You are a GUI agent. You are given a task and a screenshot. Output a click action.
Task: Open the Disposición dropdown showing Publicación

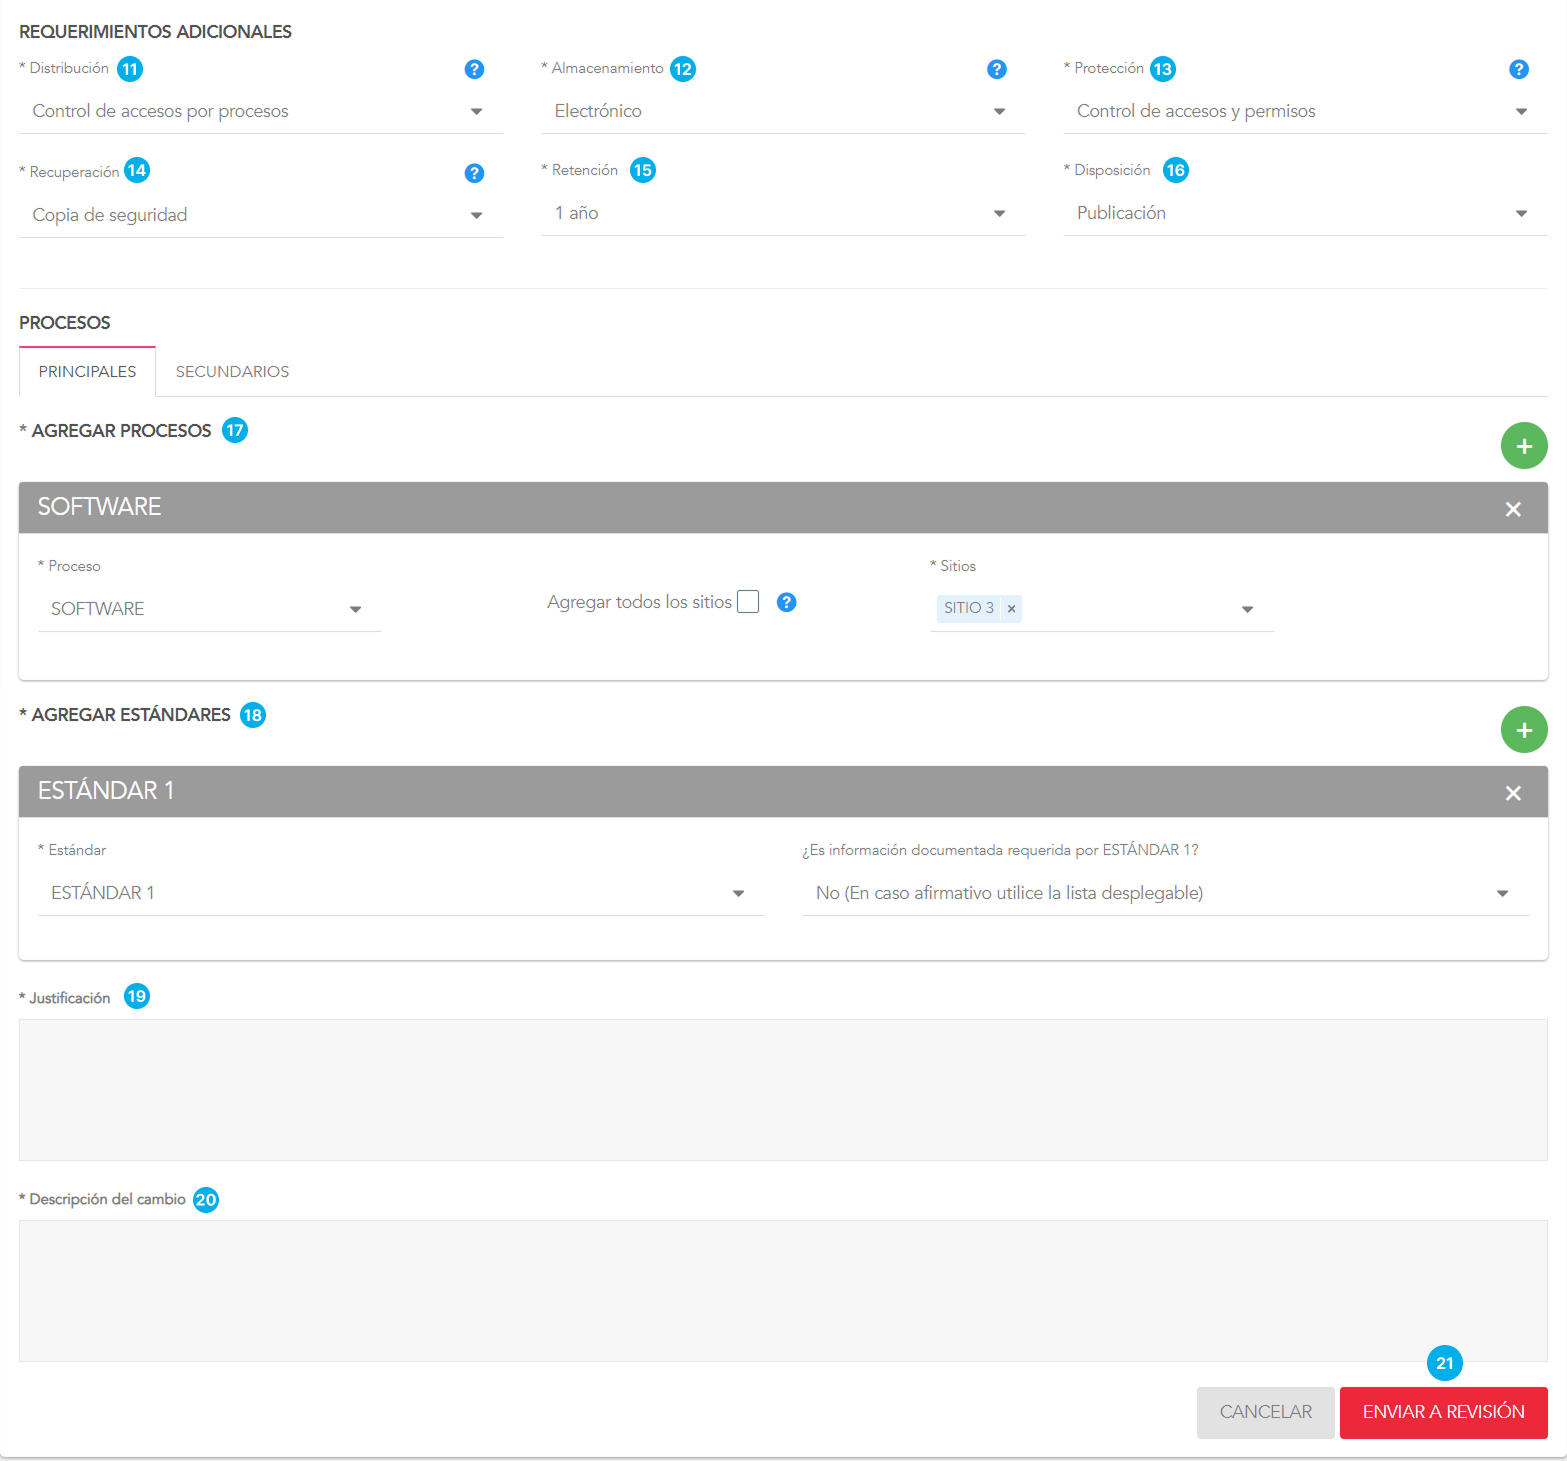1304,213
